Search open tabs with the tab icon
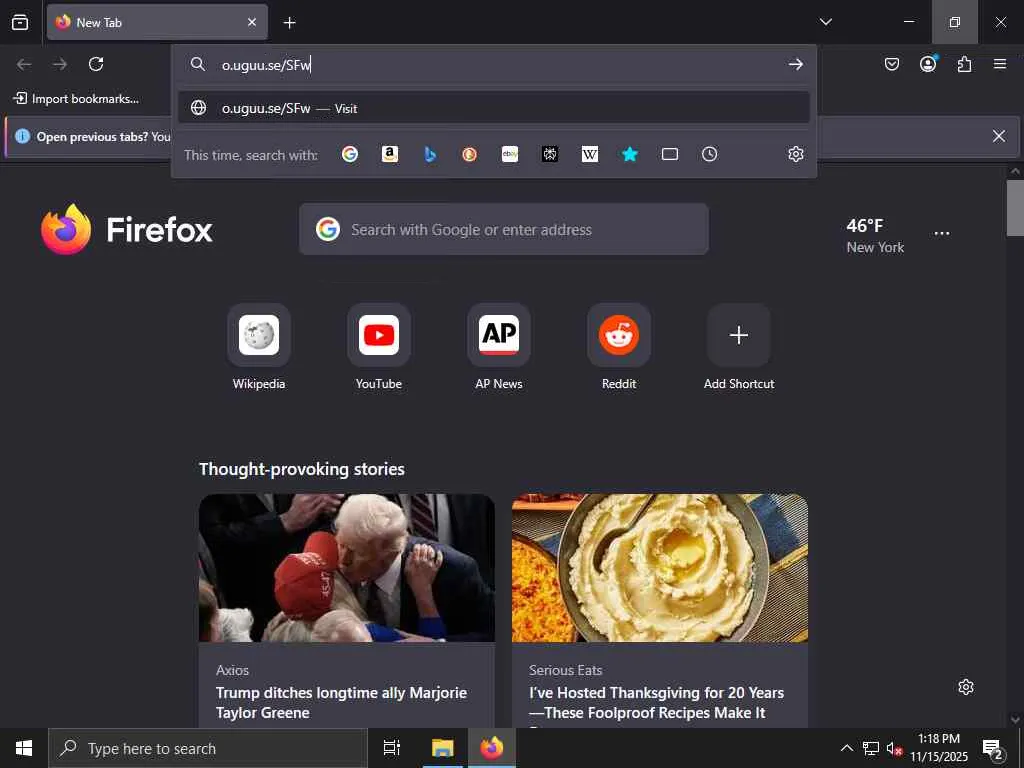 [x=669, y=154]
